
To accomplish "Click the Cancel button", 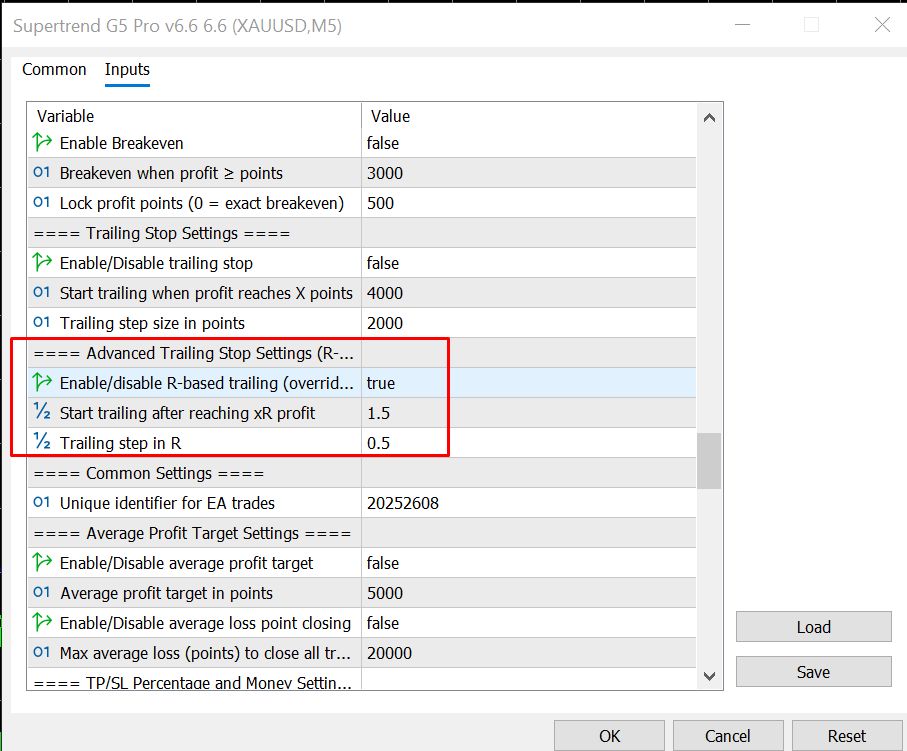I will click(728, 735).
